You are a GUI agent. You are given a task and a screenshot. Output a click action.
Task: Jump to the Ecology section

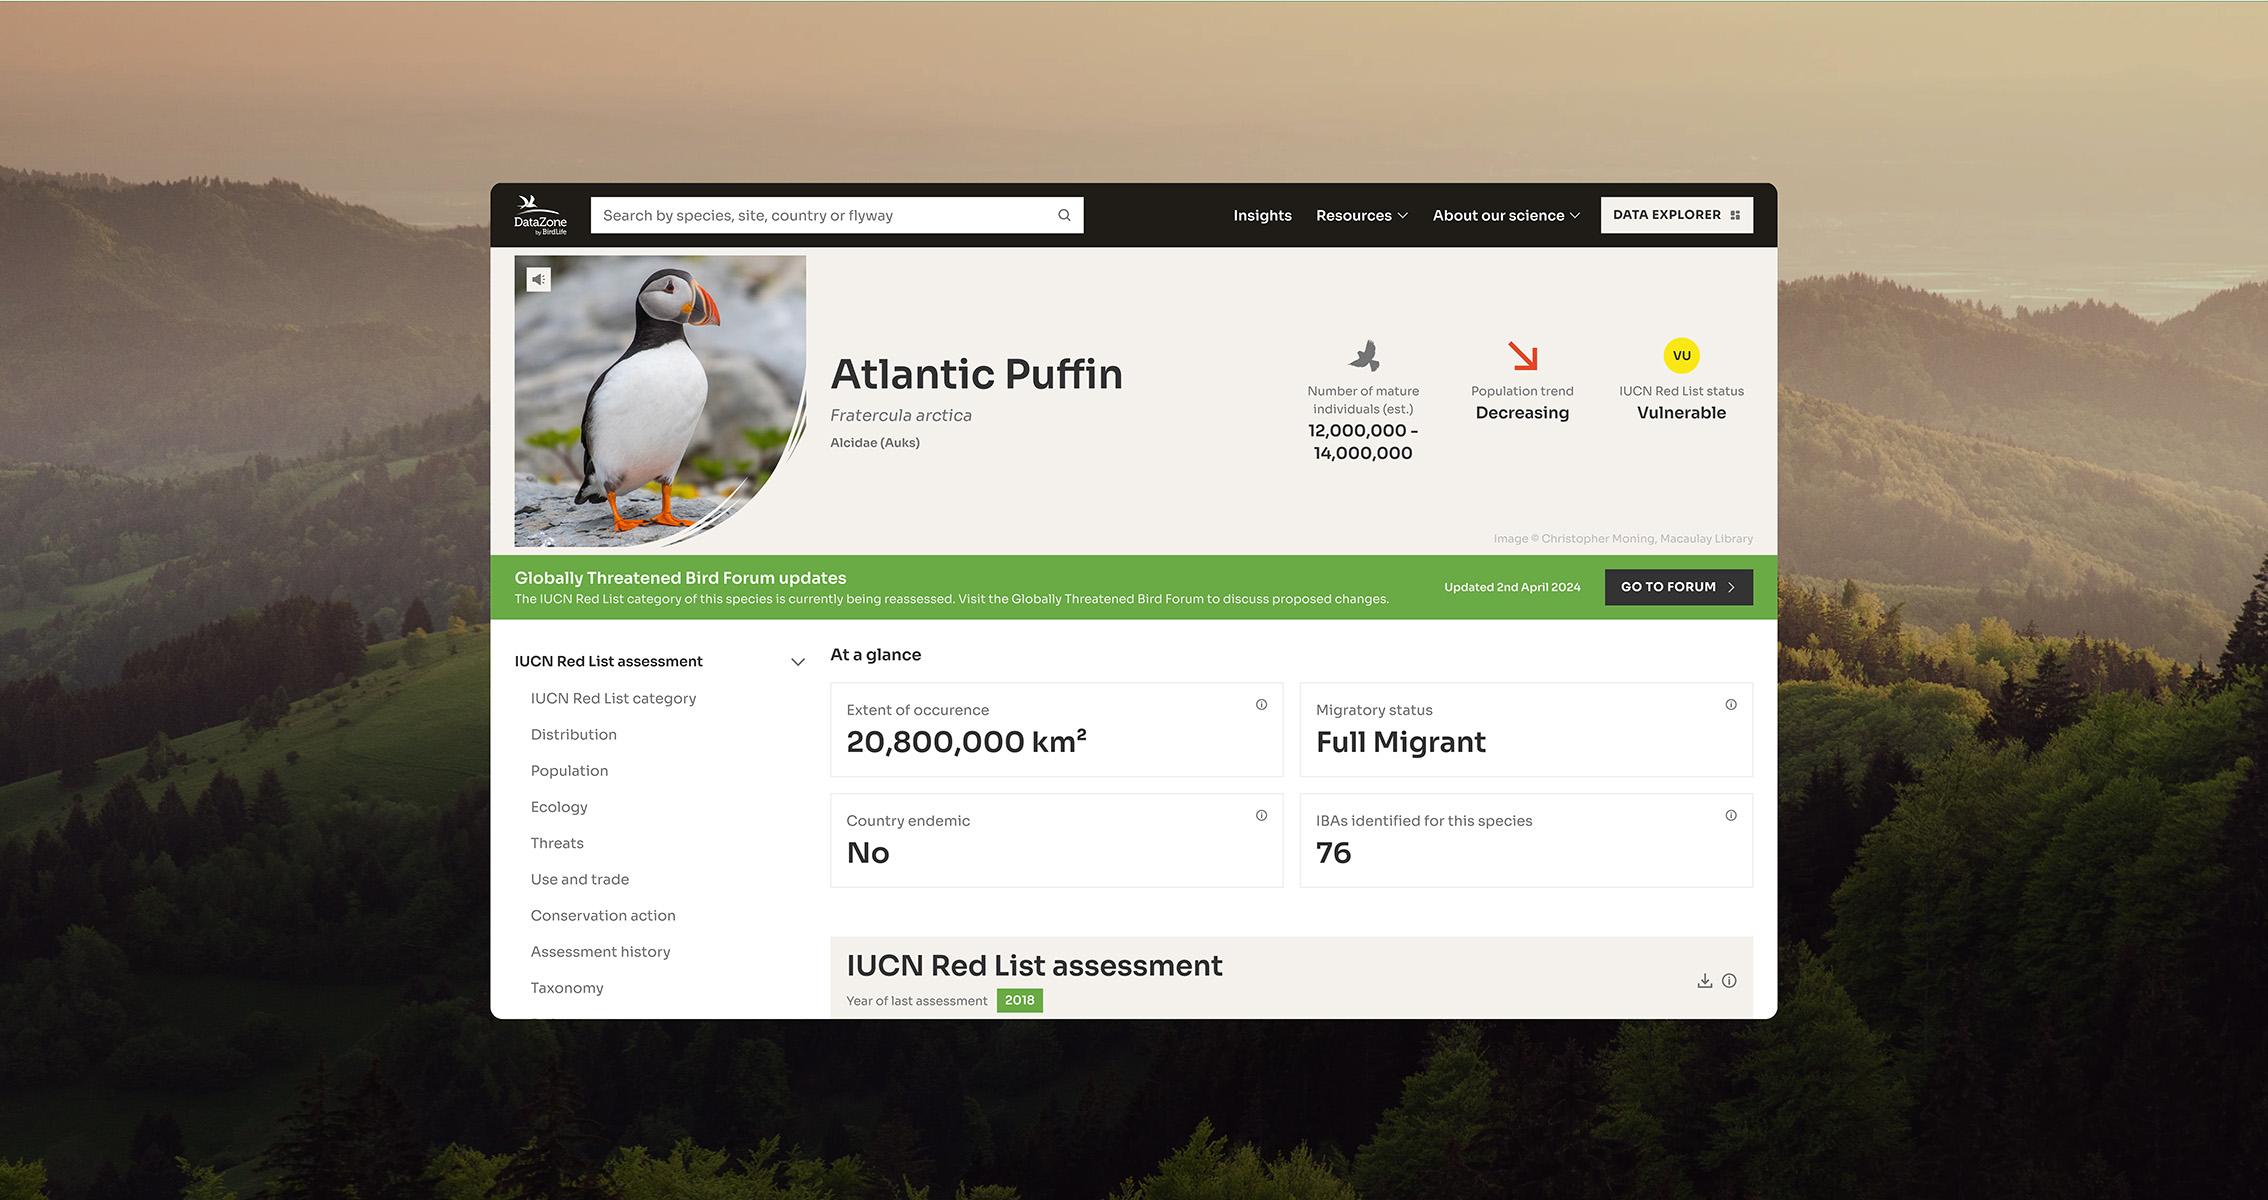click(559, 806)
